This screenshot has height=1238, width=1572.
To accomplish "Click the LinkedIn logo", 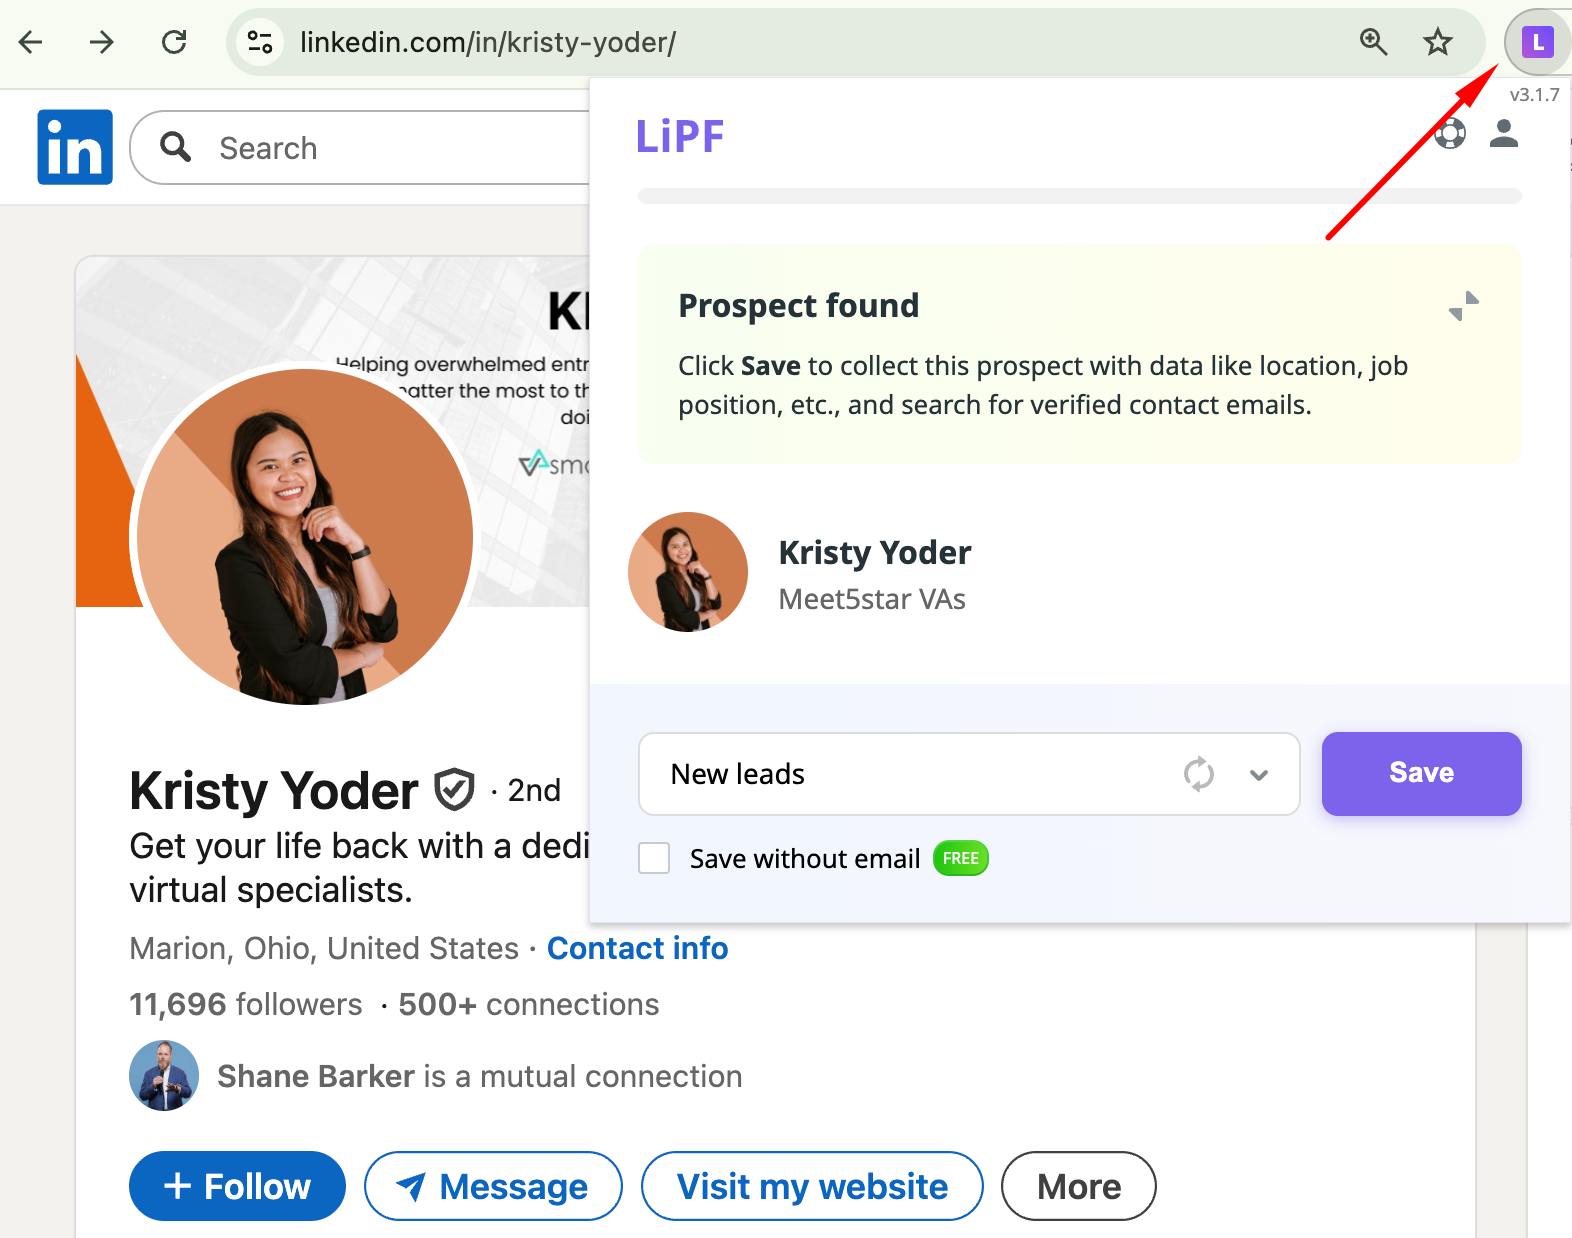I will click(x=75, y=147).
